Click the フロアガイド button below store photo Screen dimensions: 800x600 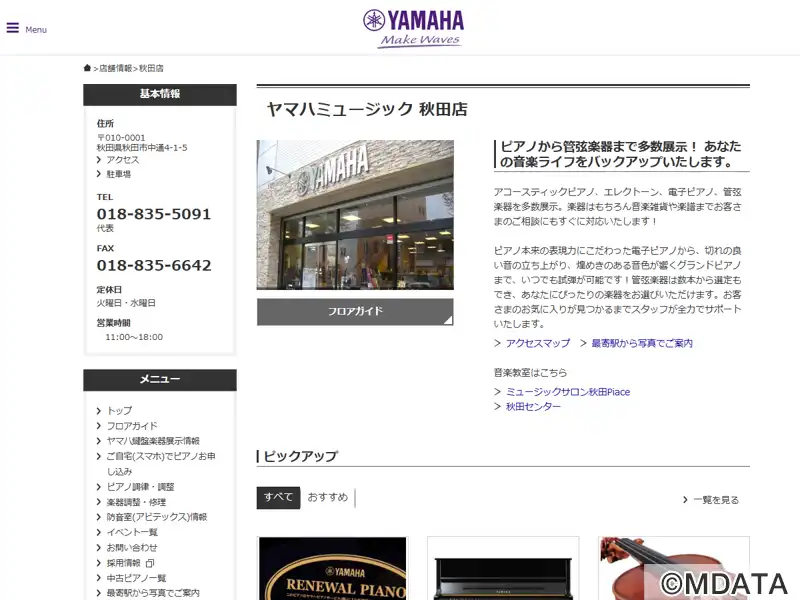tap(355, 311)
